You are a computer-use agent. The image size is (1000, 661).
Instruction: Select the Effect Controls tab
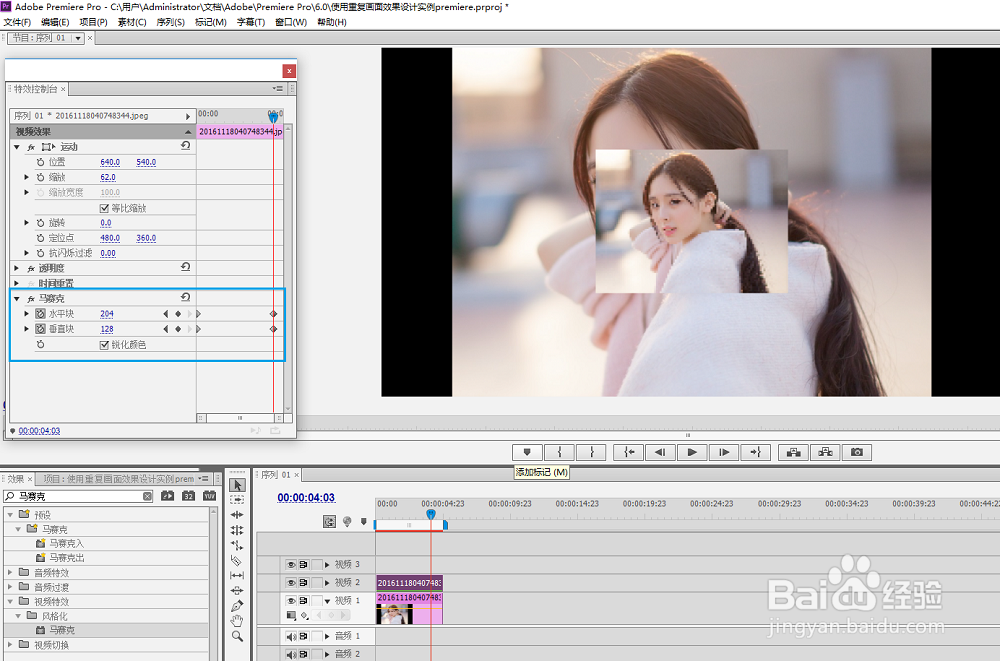tap(36, 89)
